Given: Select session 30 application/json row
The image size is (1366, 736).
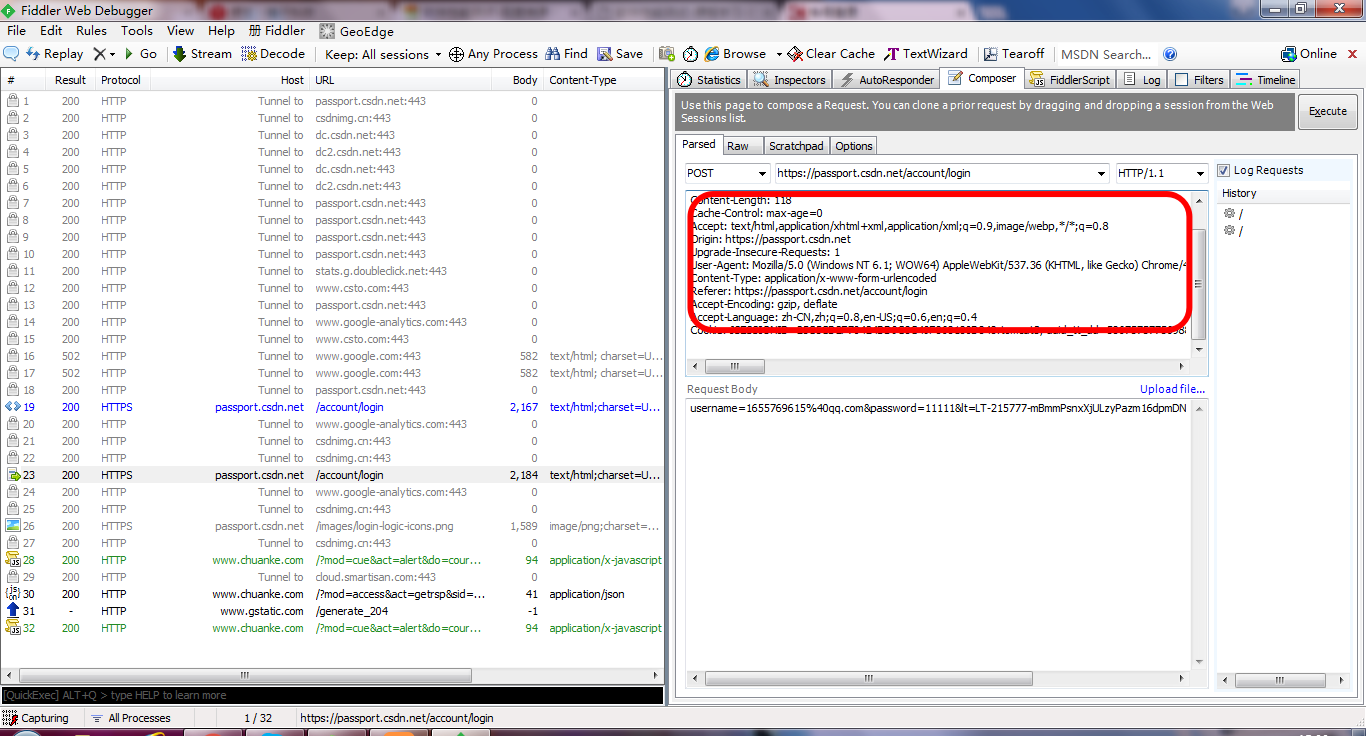Looking at the screenshot, I should (332, 594).
